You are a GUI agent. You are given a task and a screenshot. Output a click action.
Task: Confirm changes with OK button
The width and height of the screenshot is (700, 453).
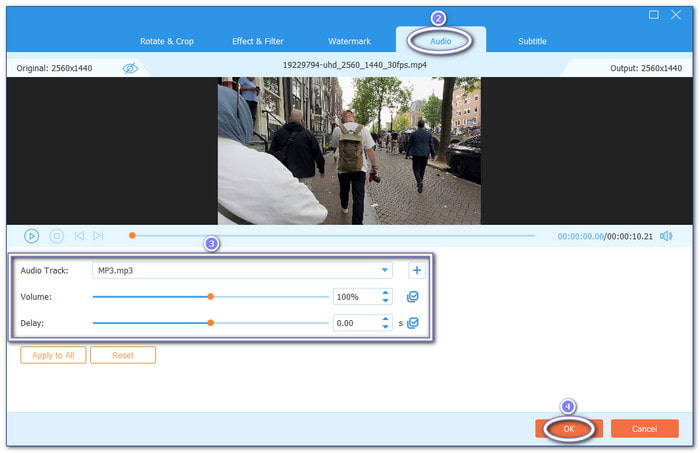coord(569,428)
